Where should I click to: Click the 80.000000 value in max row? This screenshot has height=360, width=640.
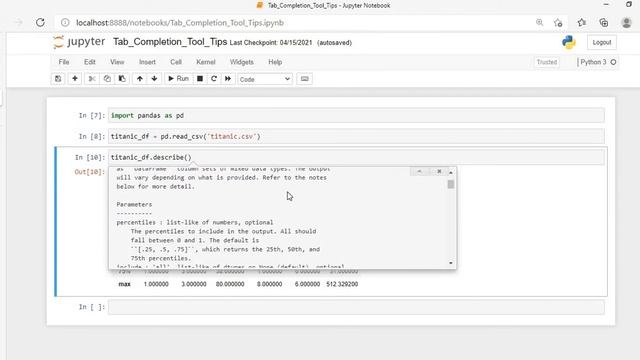pos(230,284)
